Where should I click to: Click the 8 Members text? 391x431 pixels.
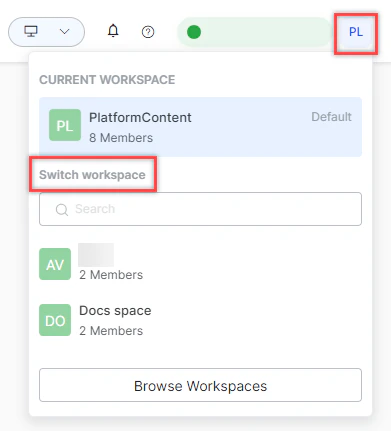(121, 138)
